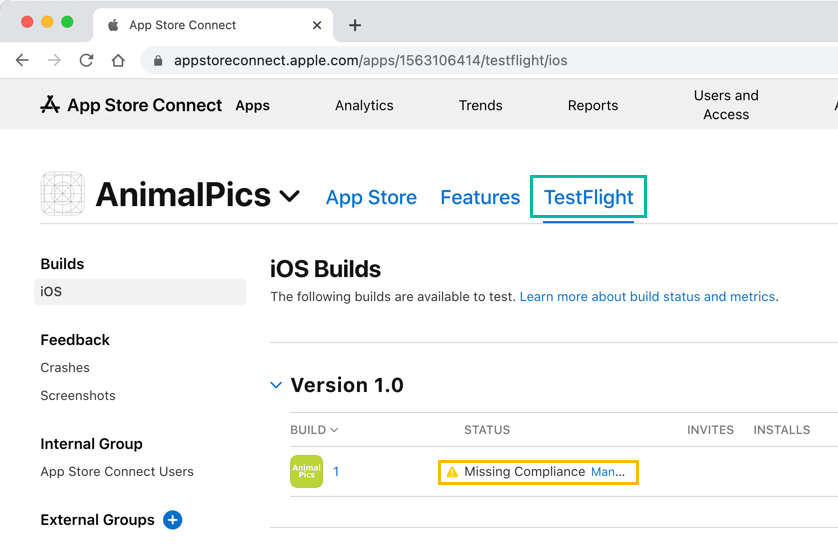Click the Internal Group heading

[91, 444]
